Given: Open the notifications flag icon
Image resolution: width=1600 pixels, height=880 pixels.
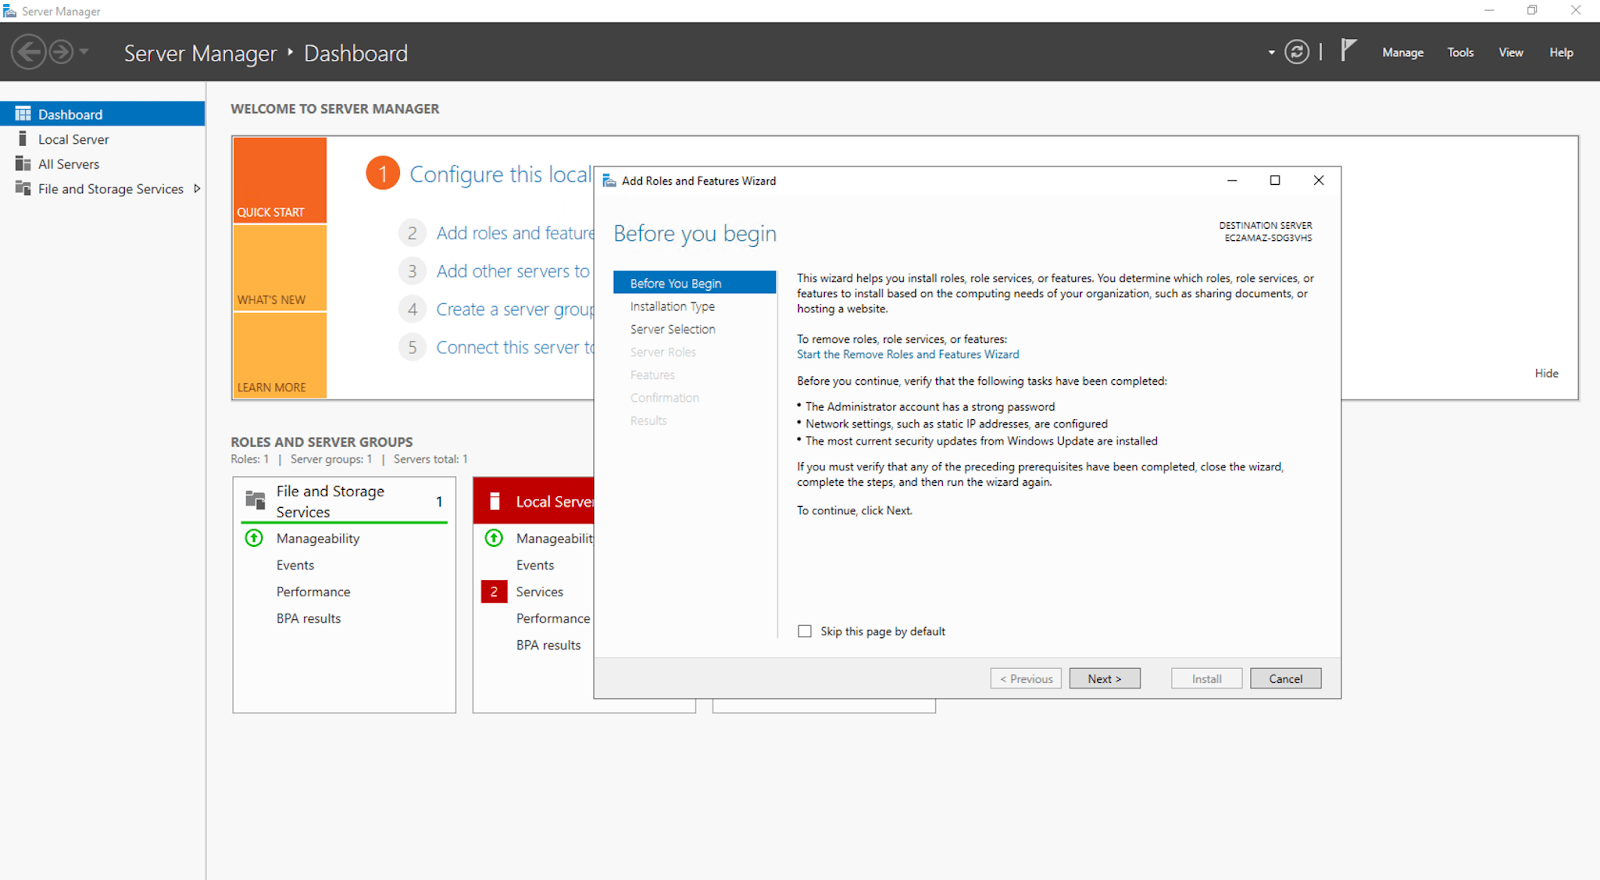Looking at the screenshot, I should coord(1348,50).
